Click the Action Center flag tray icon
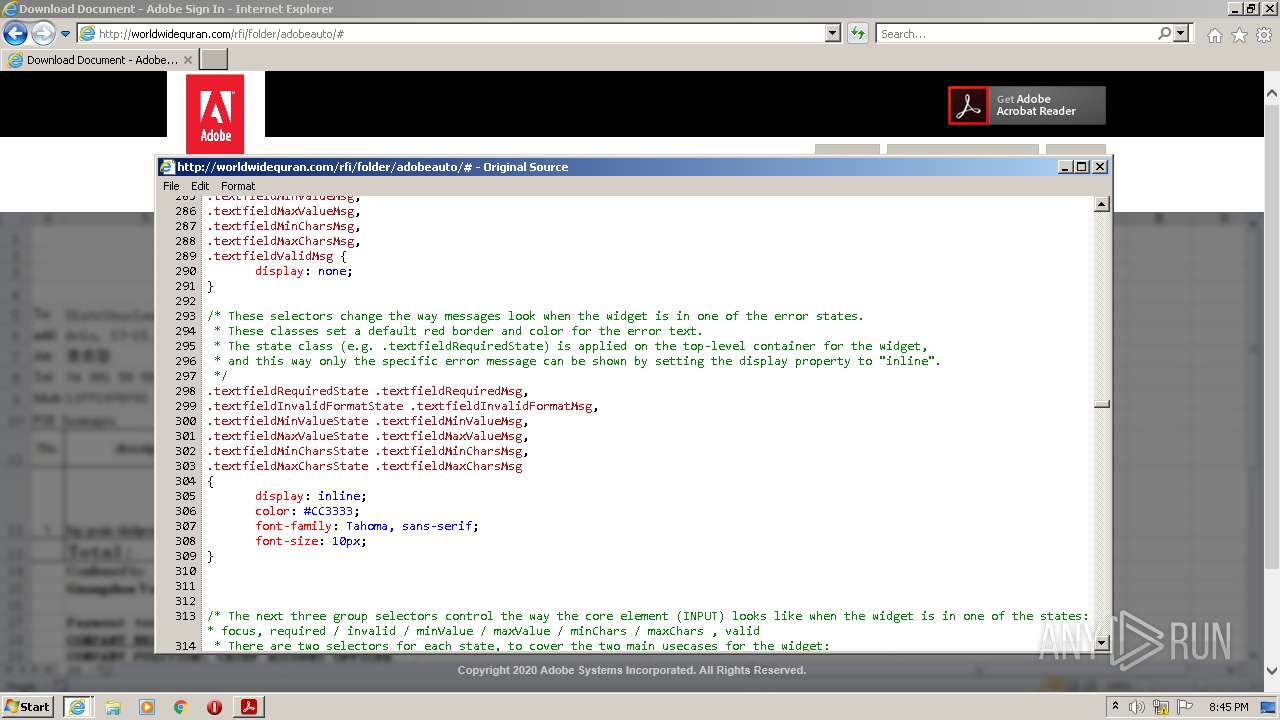The width and height of the screenshot is (1280, 720). click(x=1185, y=707)
